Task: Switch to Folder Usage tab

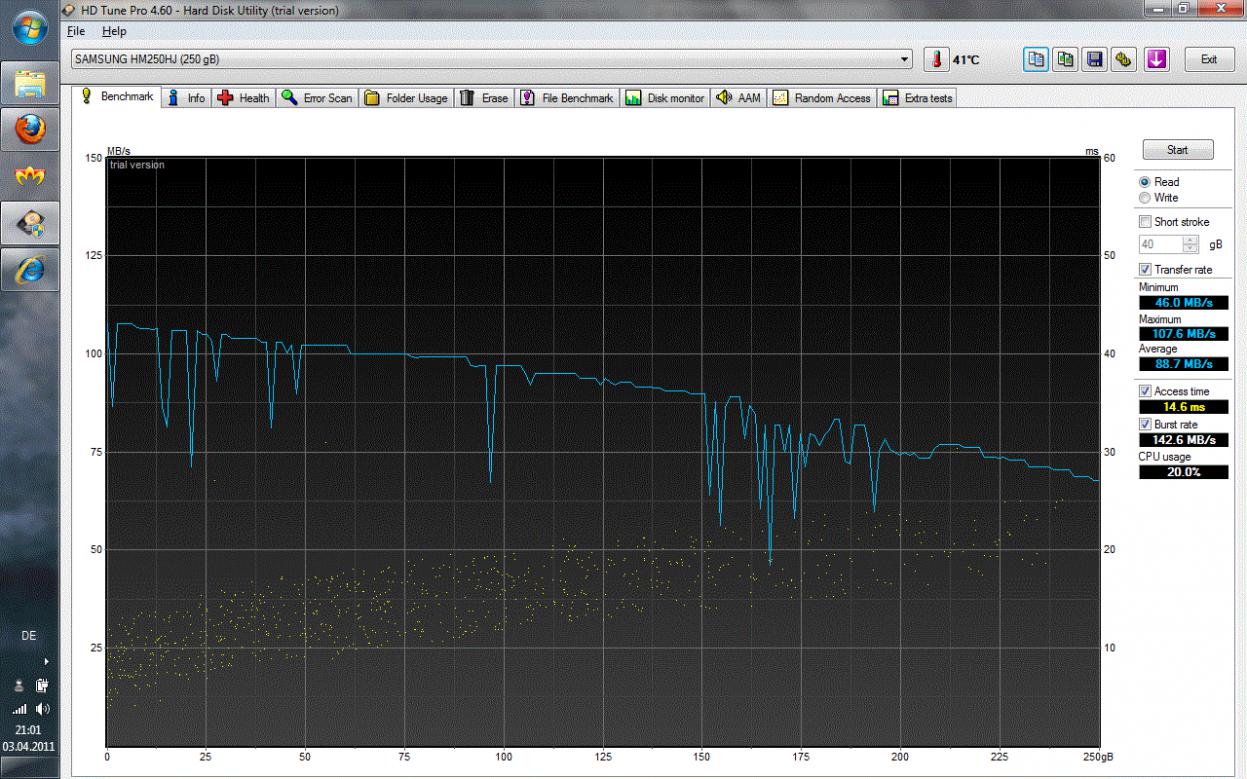Action: coord(405,98)
